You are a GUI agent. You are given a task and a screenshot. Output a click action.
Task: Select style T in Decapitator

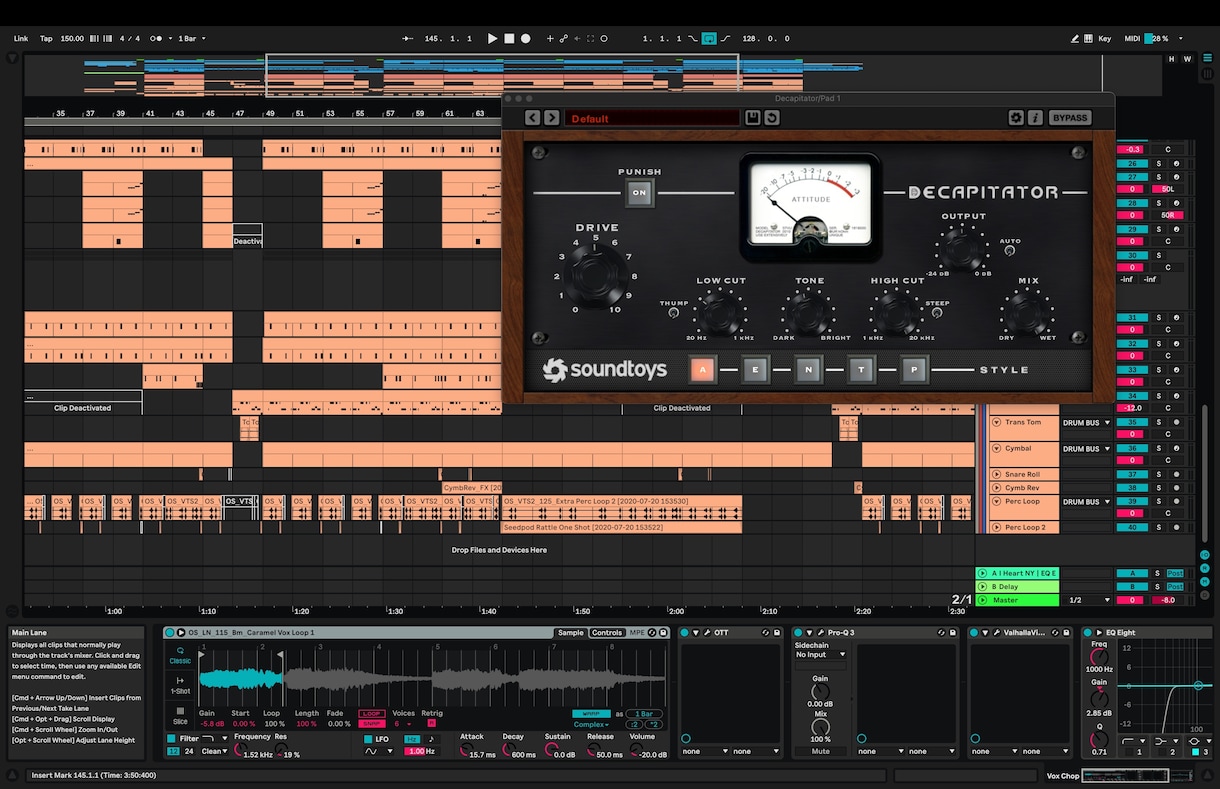(861, 370)
